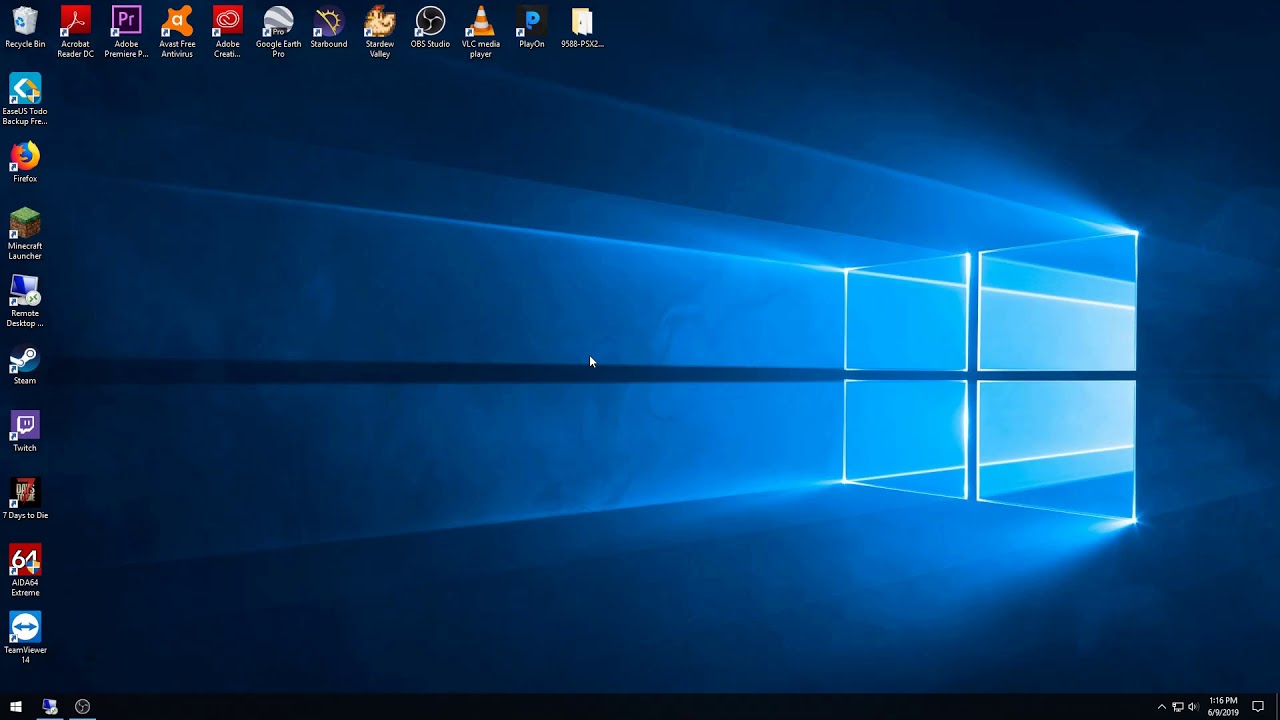The image size is (1280, 720).
Task: Click the Google Earth Pro shortcut
Action: tap(278, 32)
